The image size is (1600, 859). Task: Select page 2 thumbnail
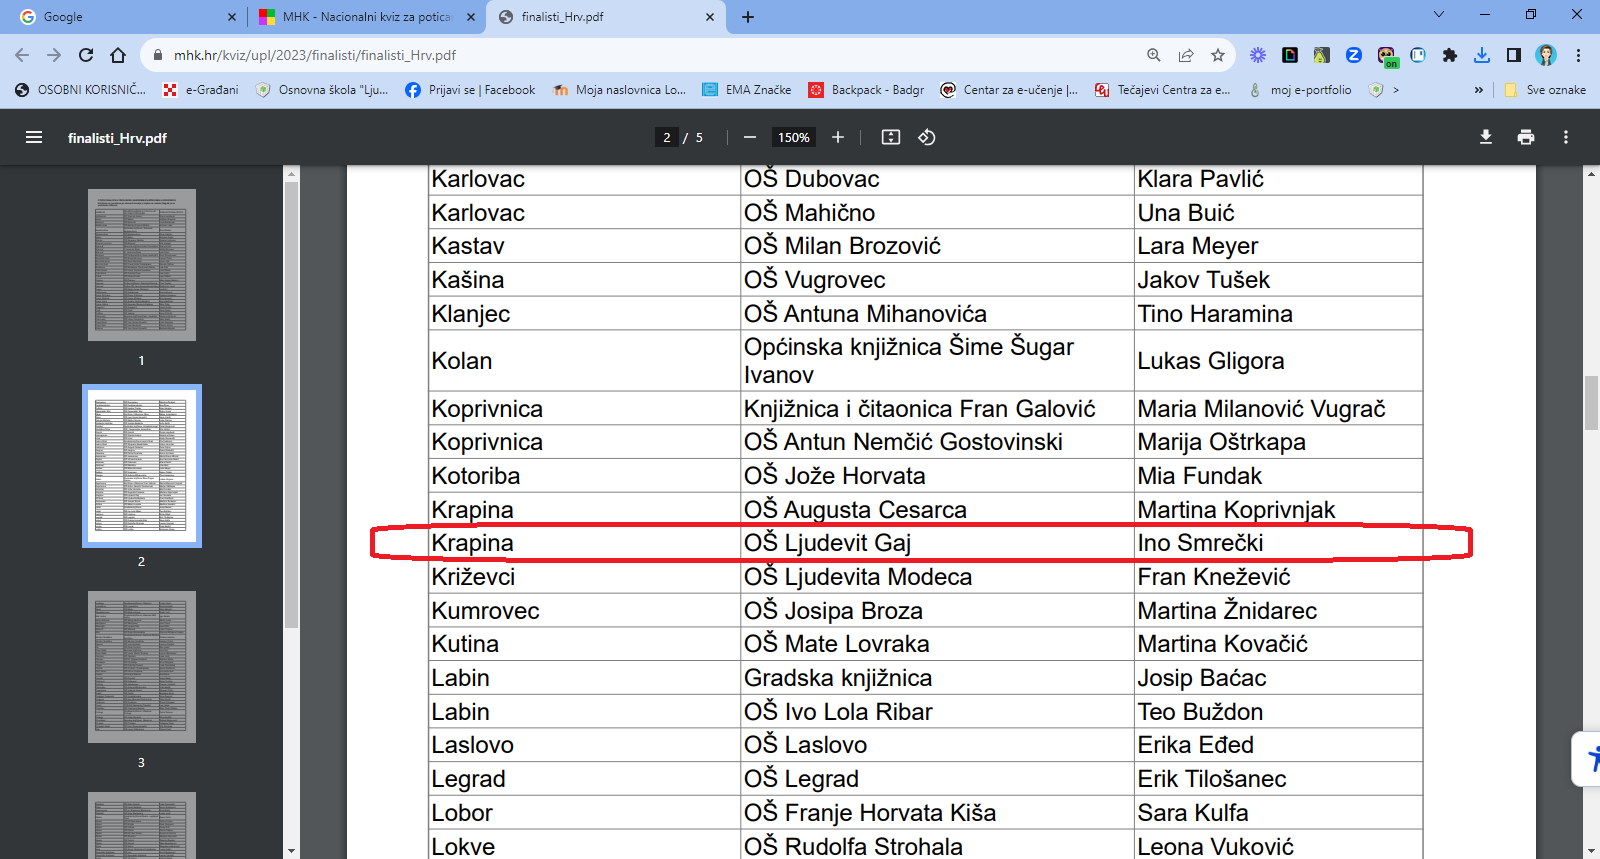pos(142,466)
